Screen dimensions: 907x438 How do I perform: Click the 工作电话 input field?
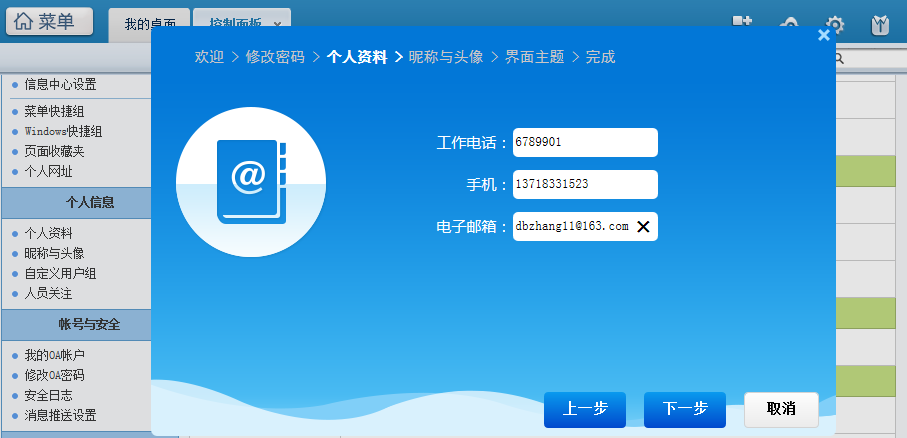(x=585, y=143)
